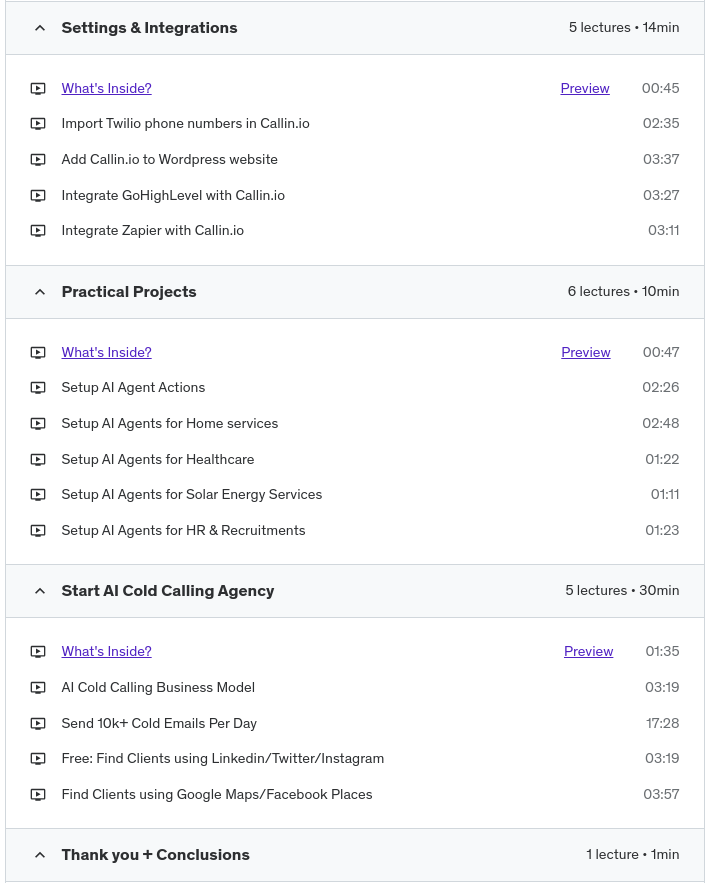Click video icon beside AI Cold Calling Business Model
The width and height of the screenshot is (710, 883).
38,688
